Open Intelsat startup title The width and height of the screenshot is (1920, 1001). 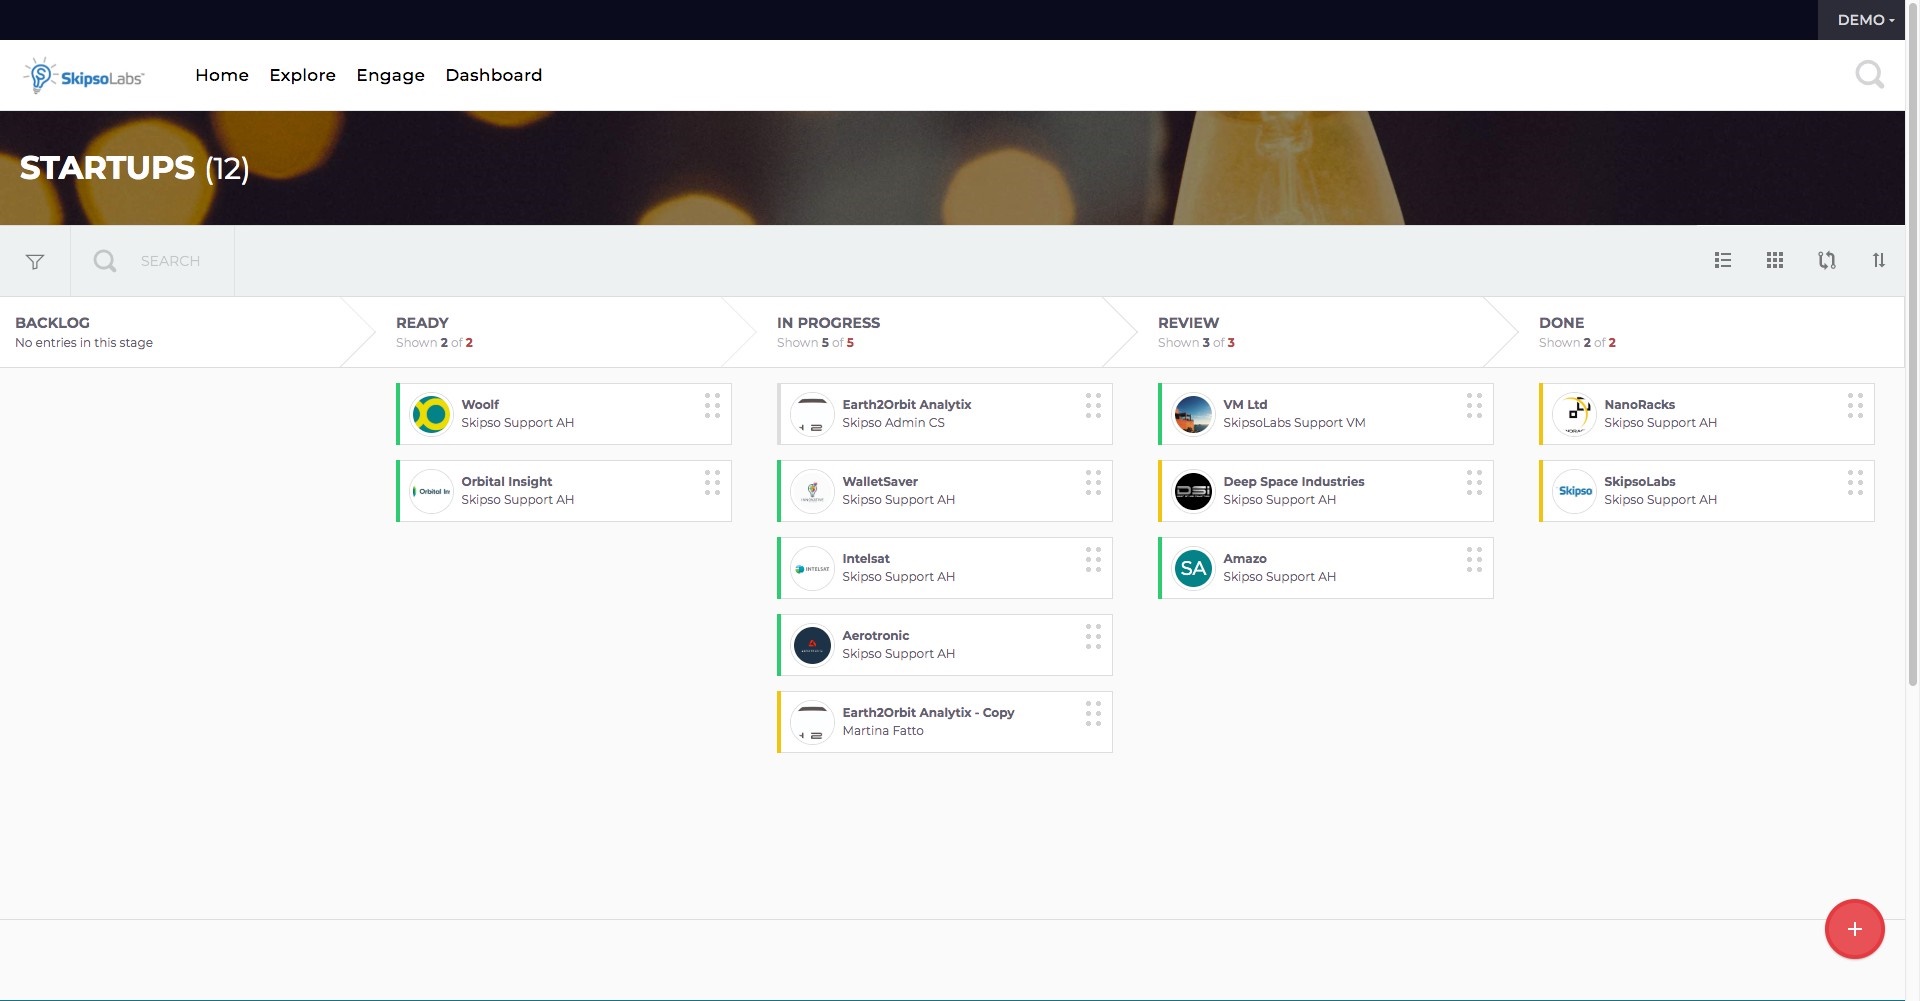[866, 559]
